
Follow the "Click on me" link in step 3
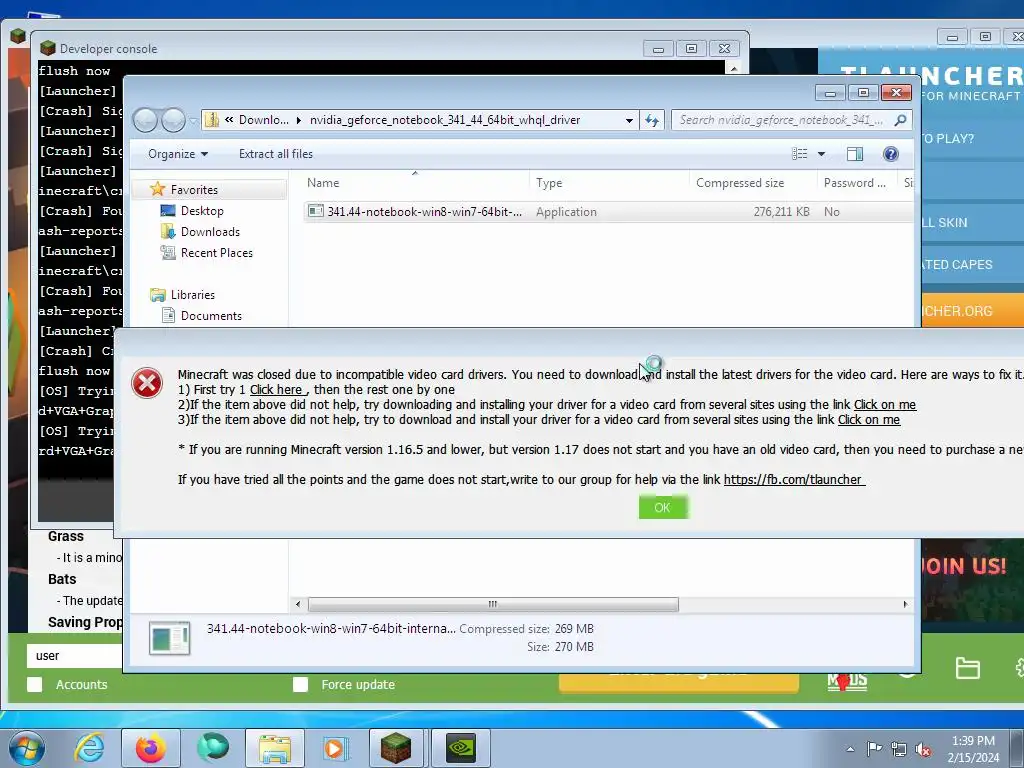click(x=869, y=420)
